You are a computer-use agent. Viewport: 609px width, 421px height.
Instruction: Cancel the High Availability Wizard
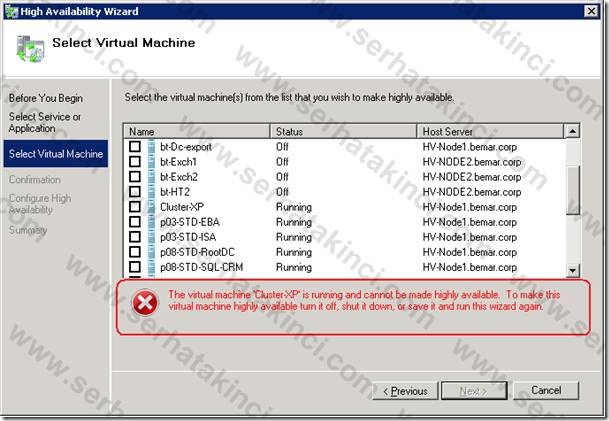click(x=546, y=390)
